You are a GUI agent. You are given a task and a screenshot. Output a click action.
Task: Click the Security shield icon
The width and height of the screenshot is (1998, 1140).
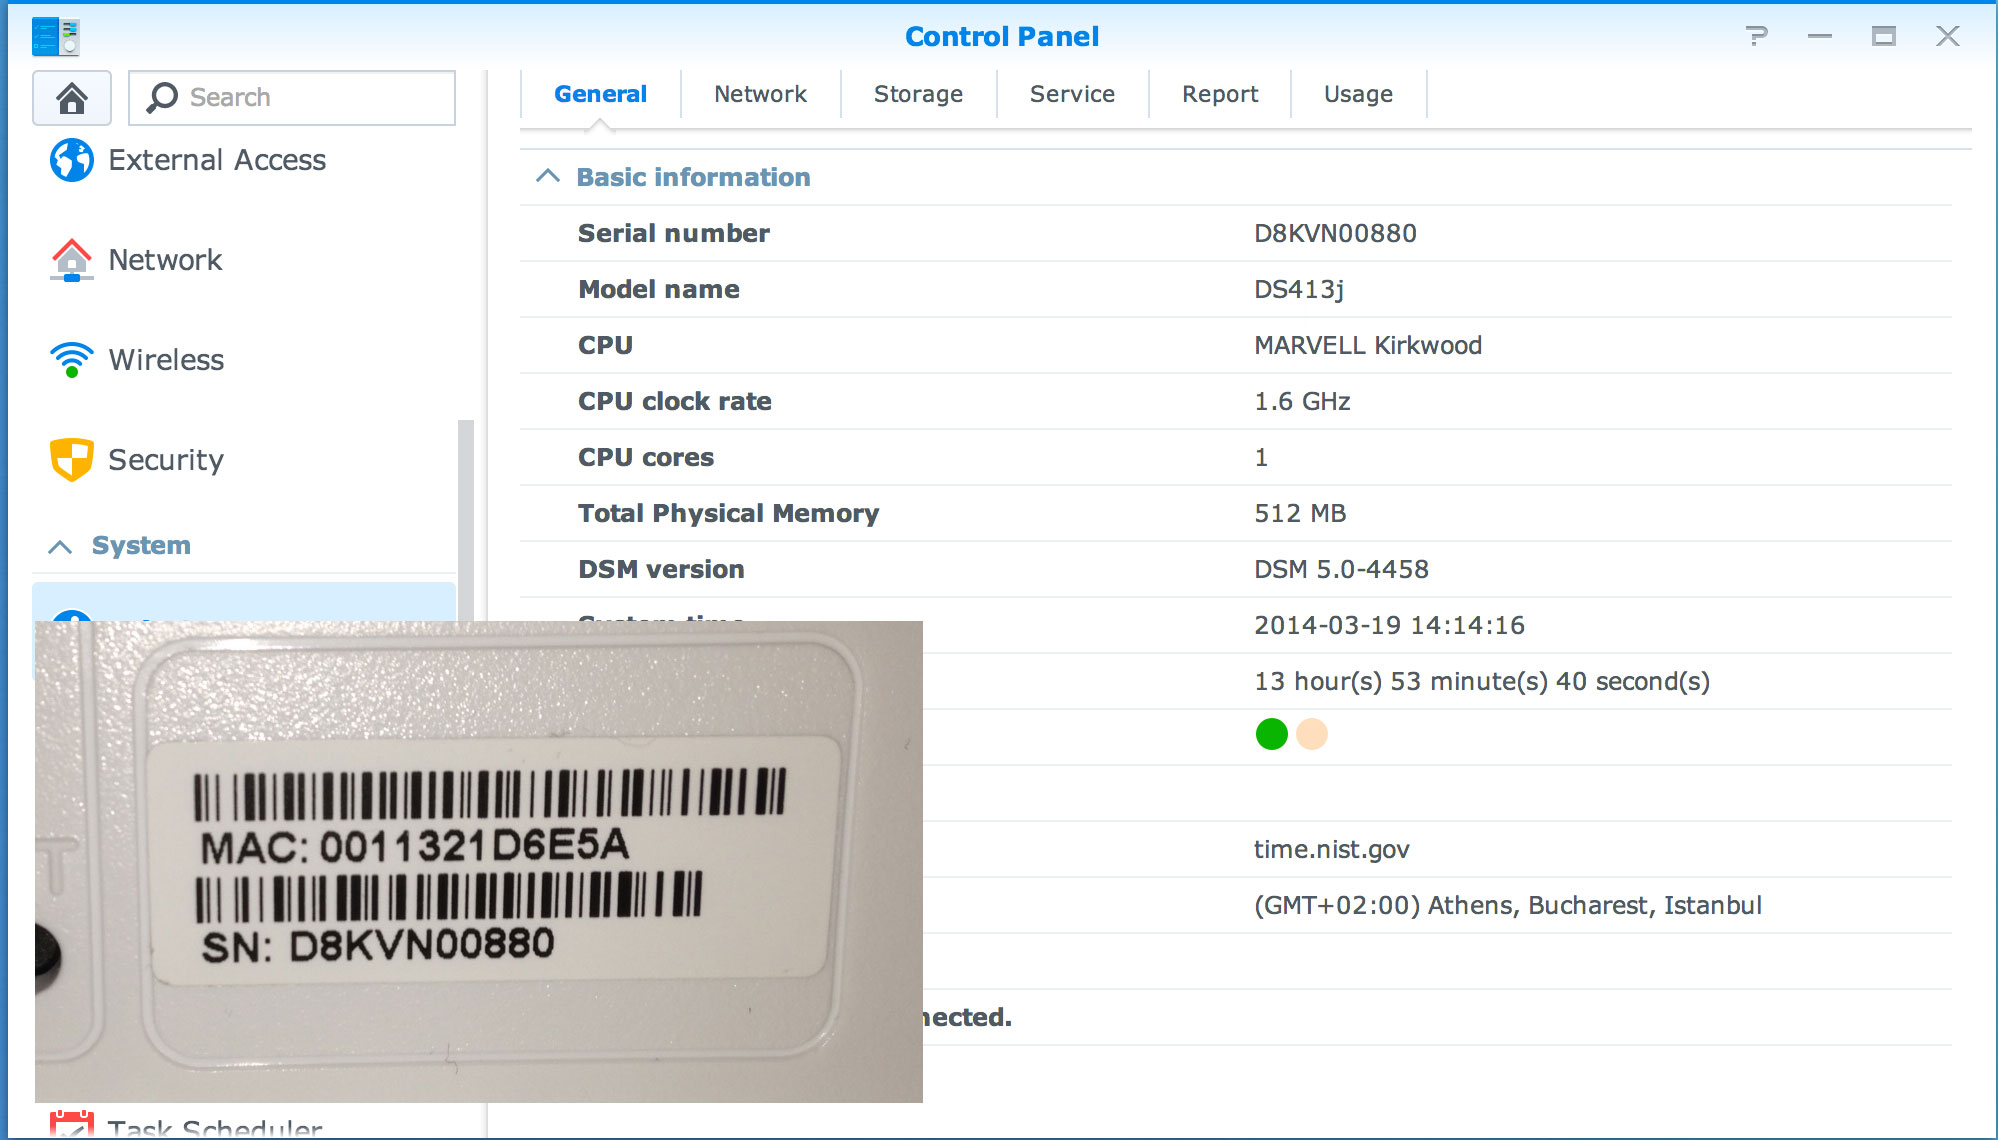pyautogui.click(x=72, y=460)
